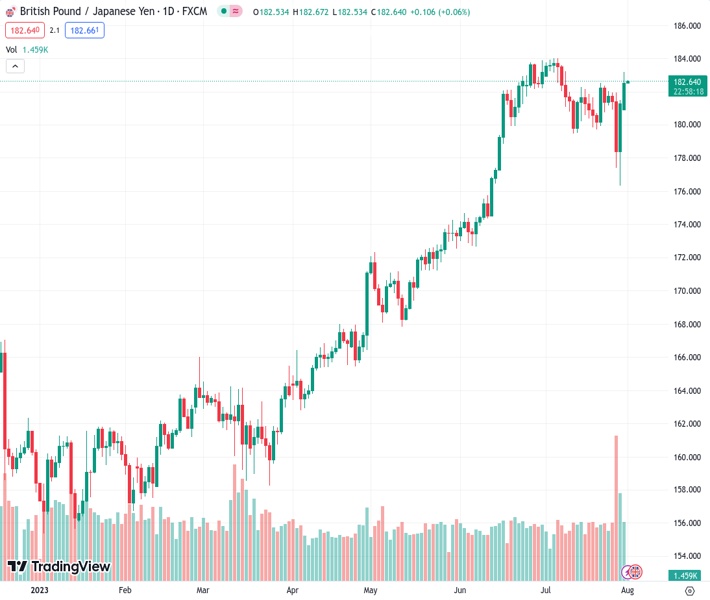710x600 pixels.
Task: Click the 2.1 spread value between prices
Action: pyautogui.click(x=55, y=30)
